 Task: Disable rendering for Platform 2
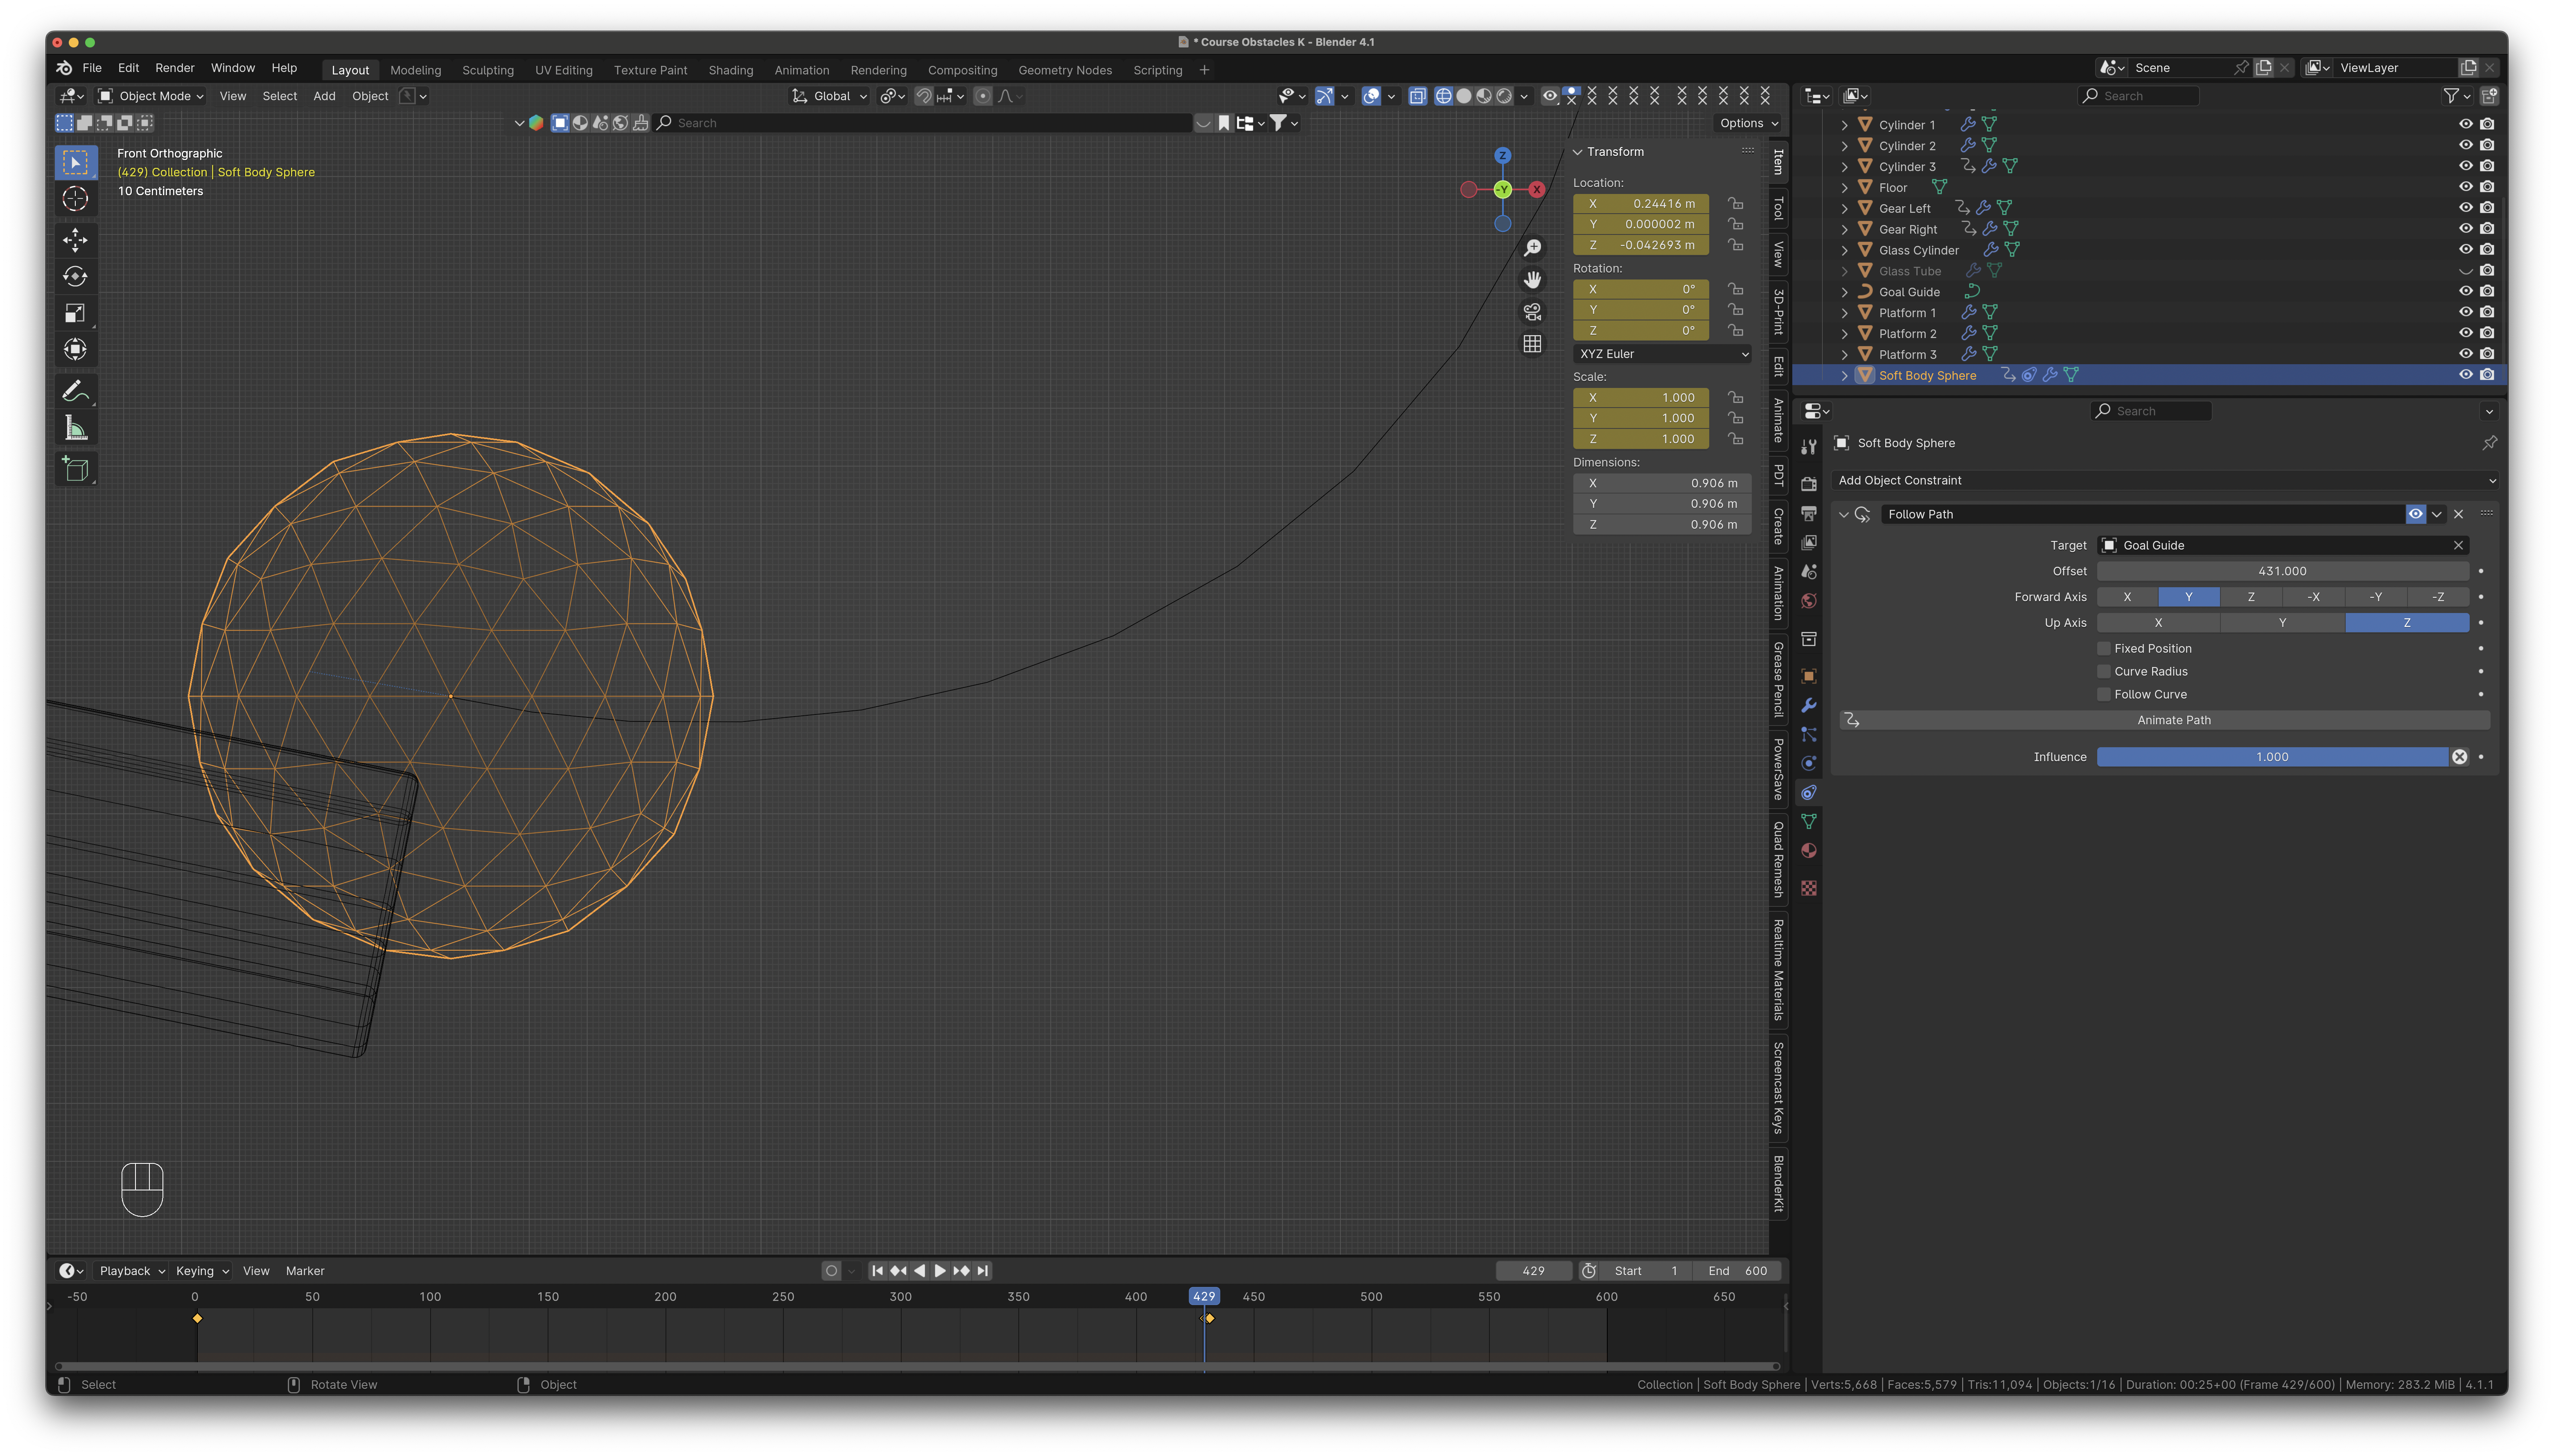tap(2487, 333)
